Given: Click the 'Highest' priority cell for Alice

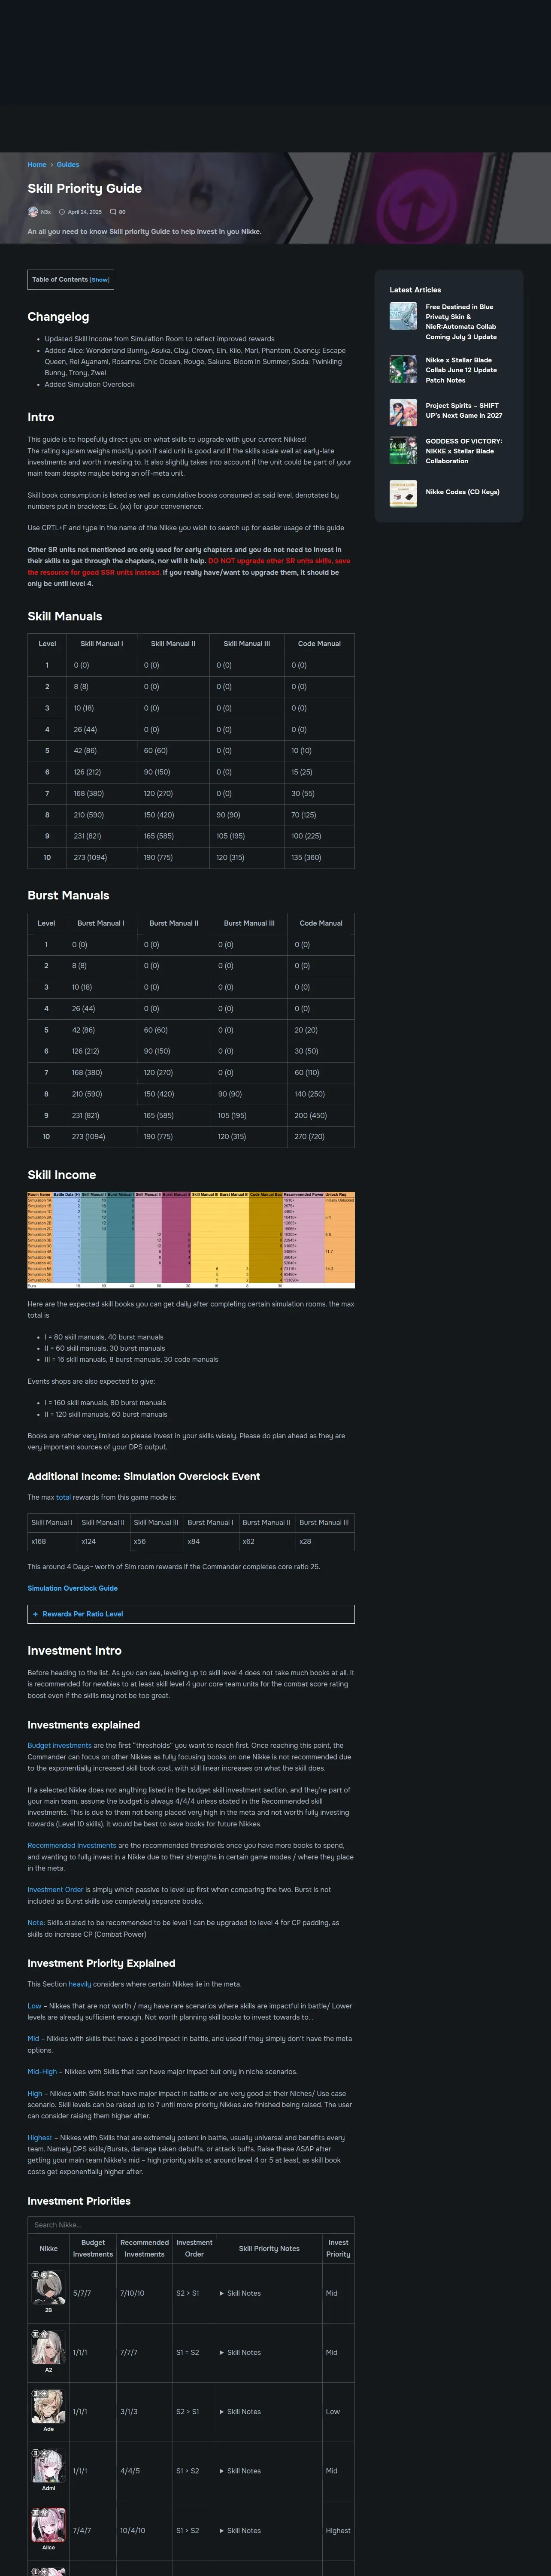Looking at the screenshot, I should click(338, 2531).
